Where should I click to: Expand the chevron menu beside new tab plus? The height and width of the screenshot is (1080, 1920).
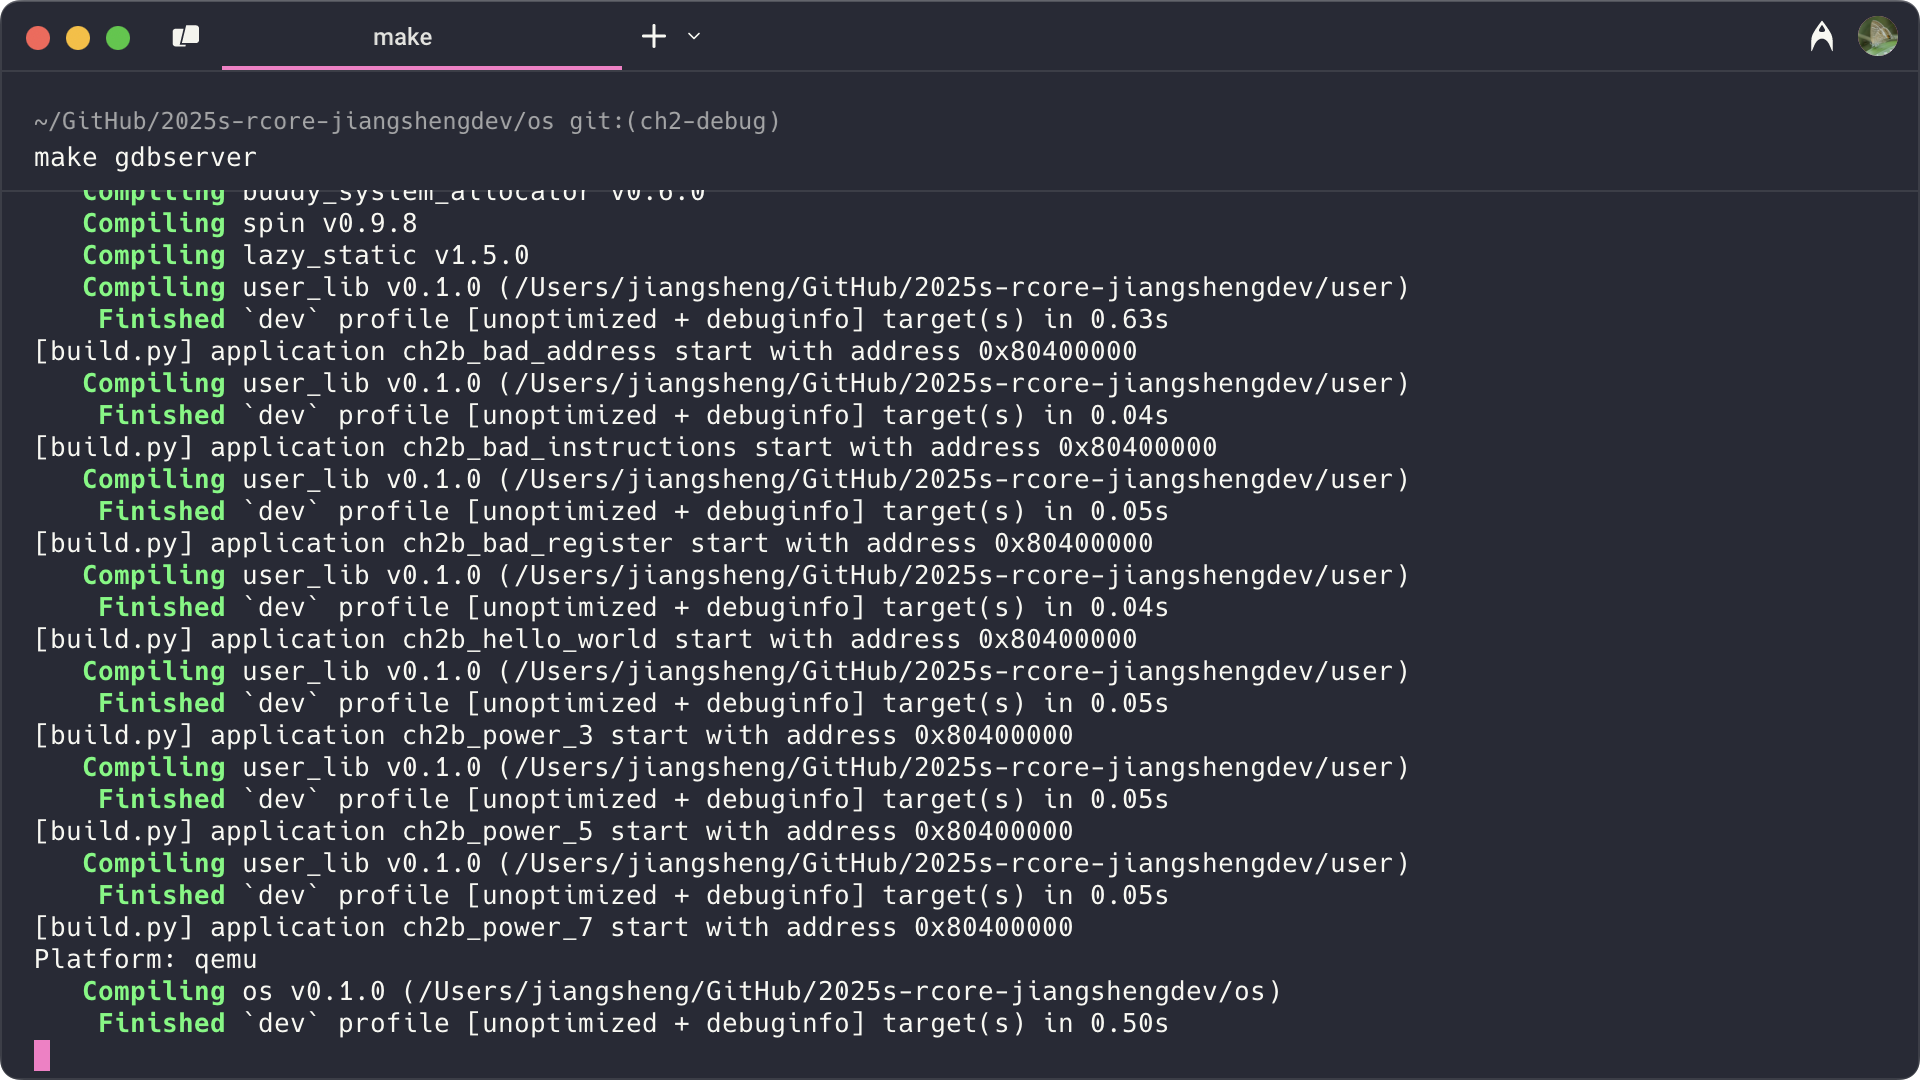coord(694,37)
